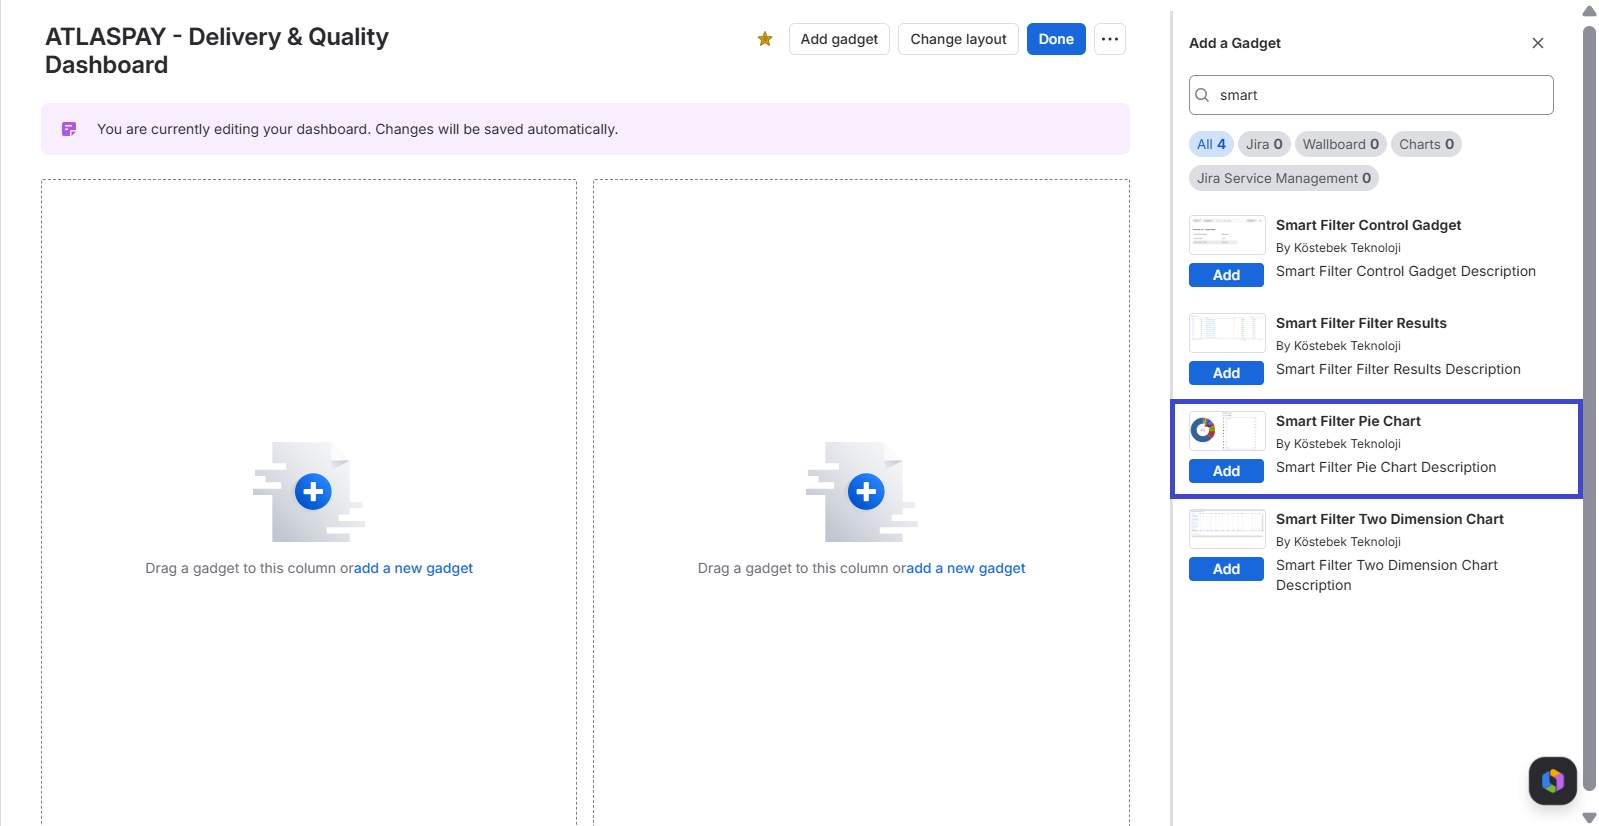Image resolution: width=1599 pixels, height=826 pixels.
Task: Click the ATLASPAY dashboard title
Action: pyautogui.click(x=217, y=51)
